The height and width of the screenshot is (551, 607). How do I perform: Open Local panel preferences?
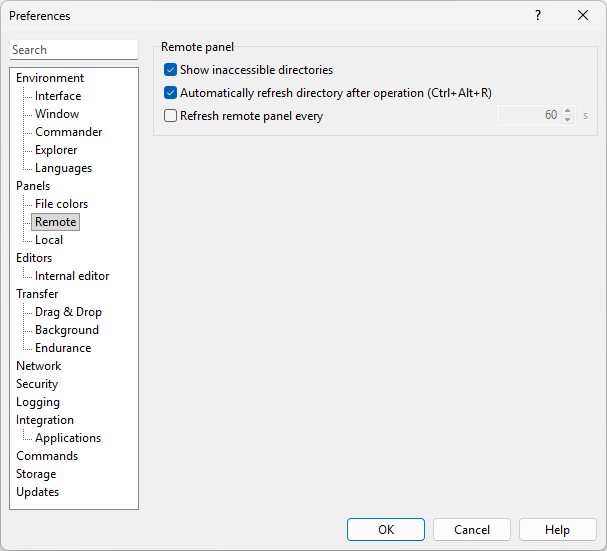(x=49, y=240)
